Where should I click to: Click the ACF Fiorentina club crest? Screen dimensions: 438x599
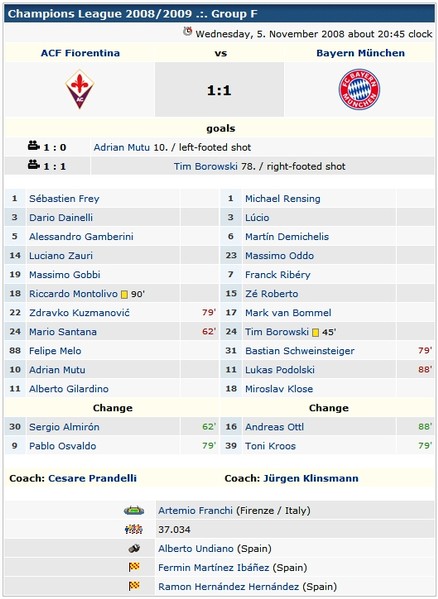(79, 89)
